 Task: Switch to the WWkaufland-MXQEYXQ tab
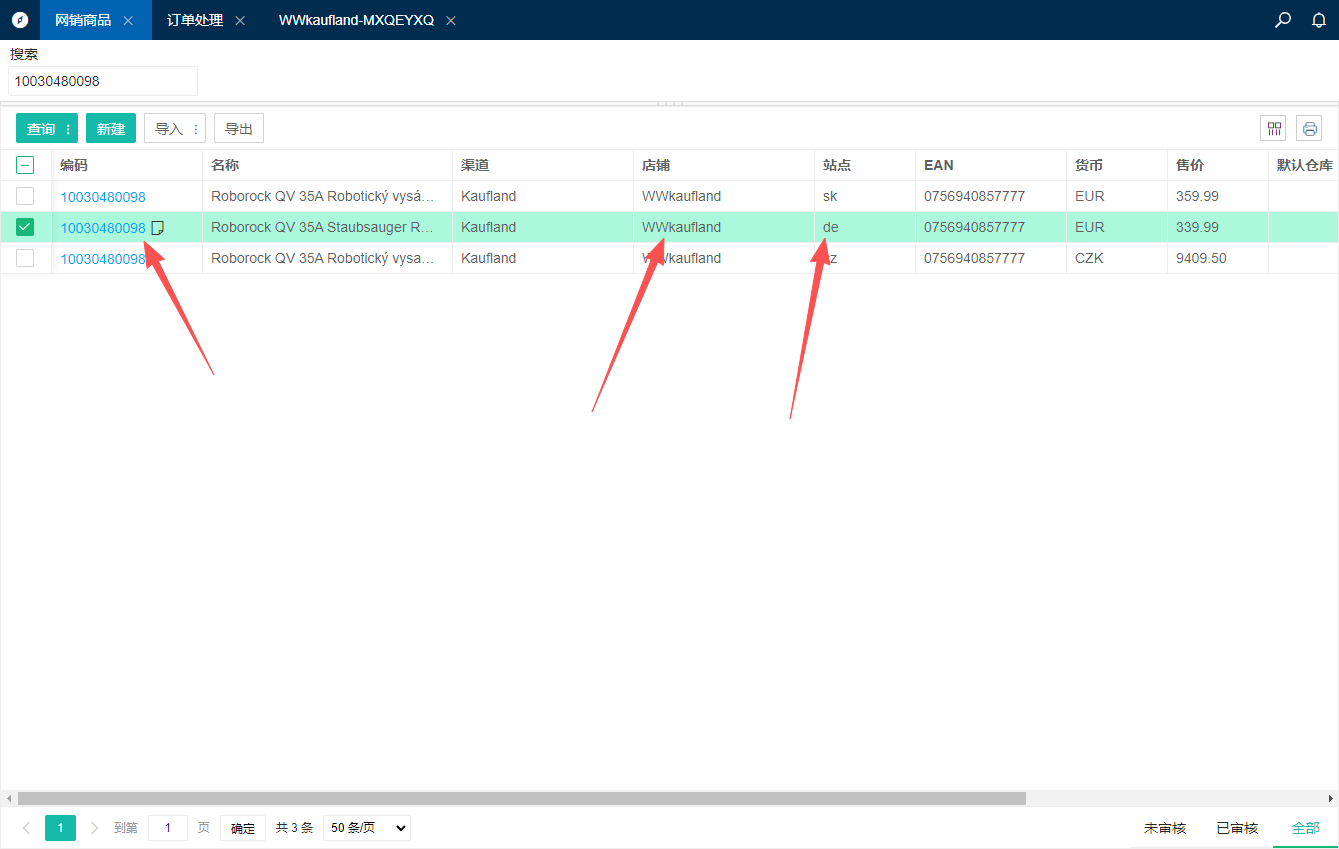356,20
